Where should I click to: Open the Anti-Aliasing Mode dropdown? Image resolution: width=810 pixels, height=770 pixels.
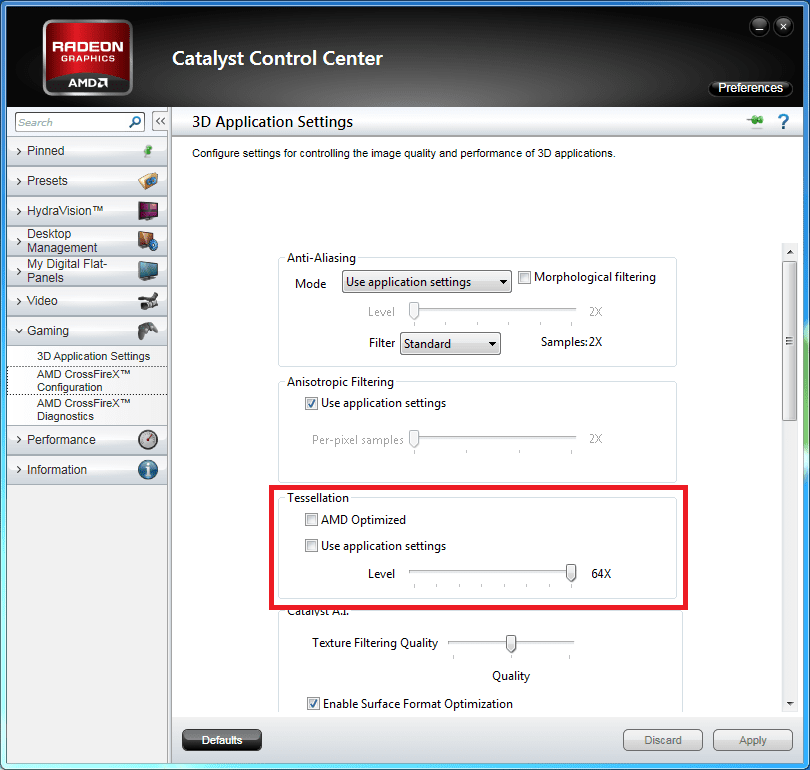(x=427, y=282)
